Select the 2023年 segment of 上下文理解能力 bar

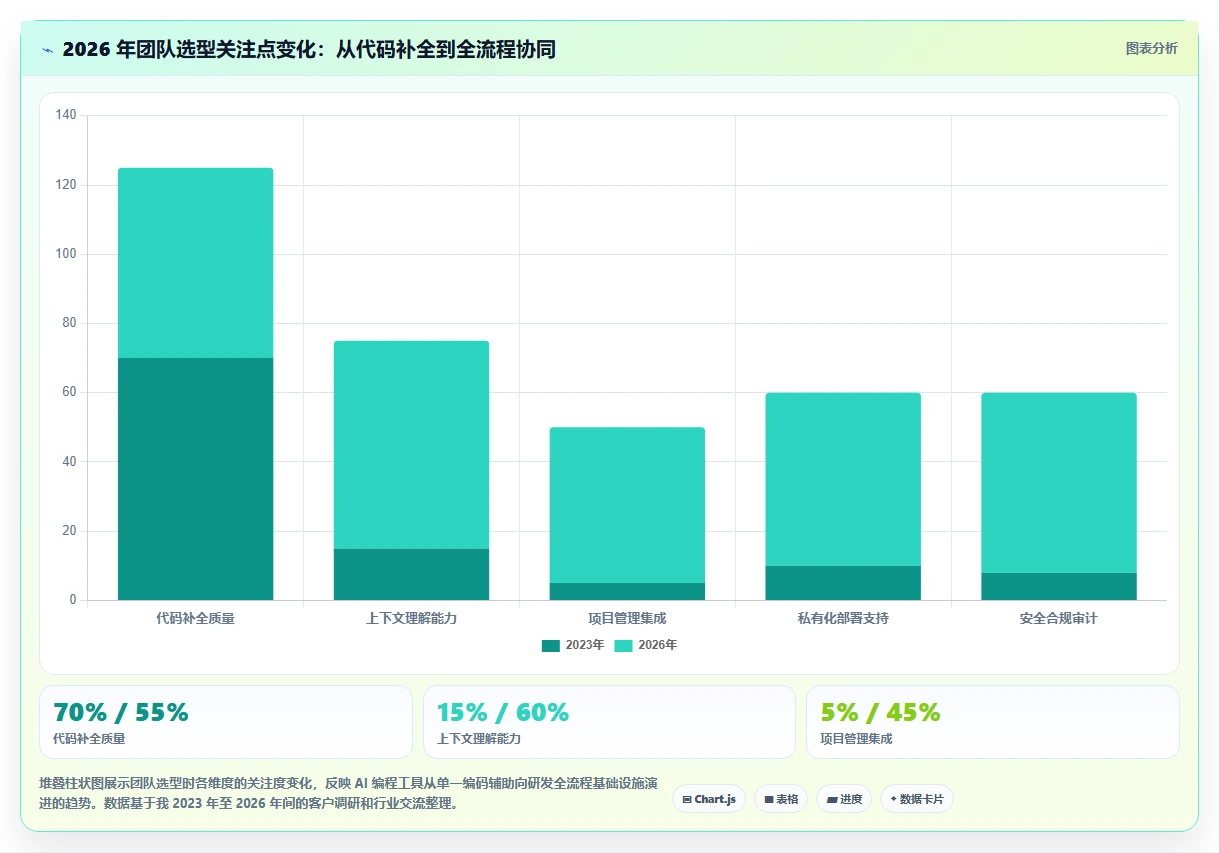coord(411,574)
